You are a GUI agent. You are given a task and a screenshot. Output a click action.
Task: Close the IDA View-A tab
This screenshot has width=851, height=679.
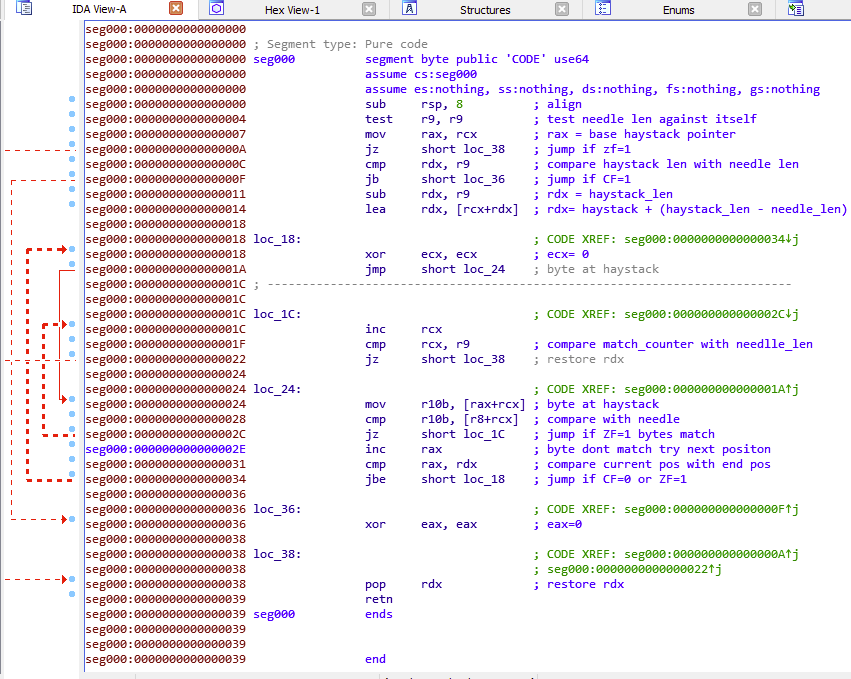point(176,9)
